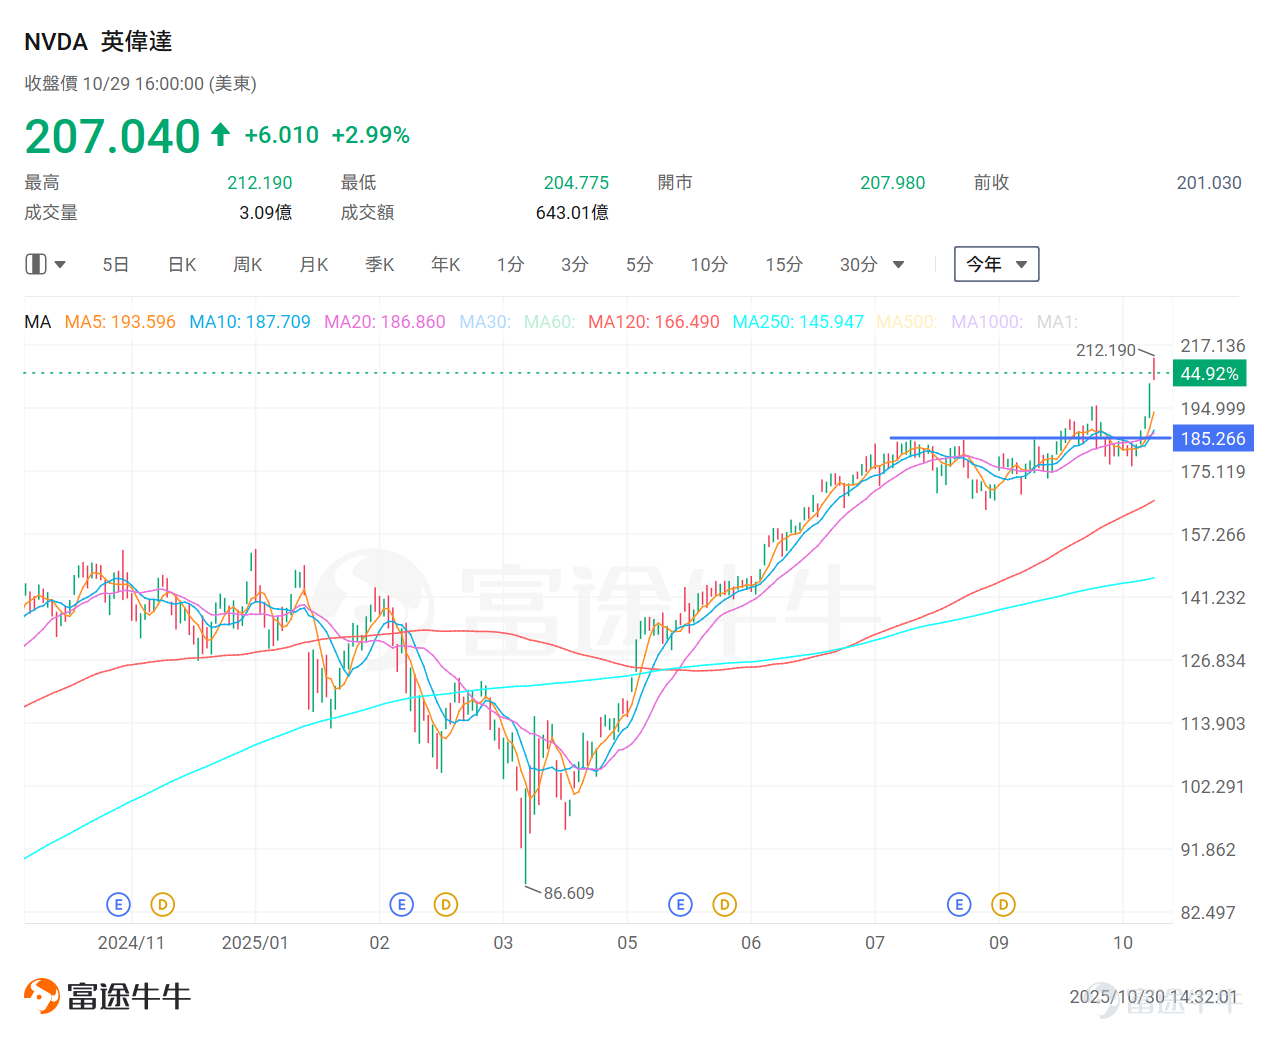Toggle the MA10 indicator line

(250, 322)
